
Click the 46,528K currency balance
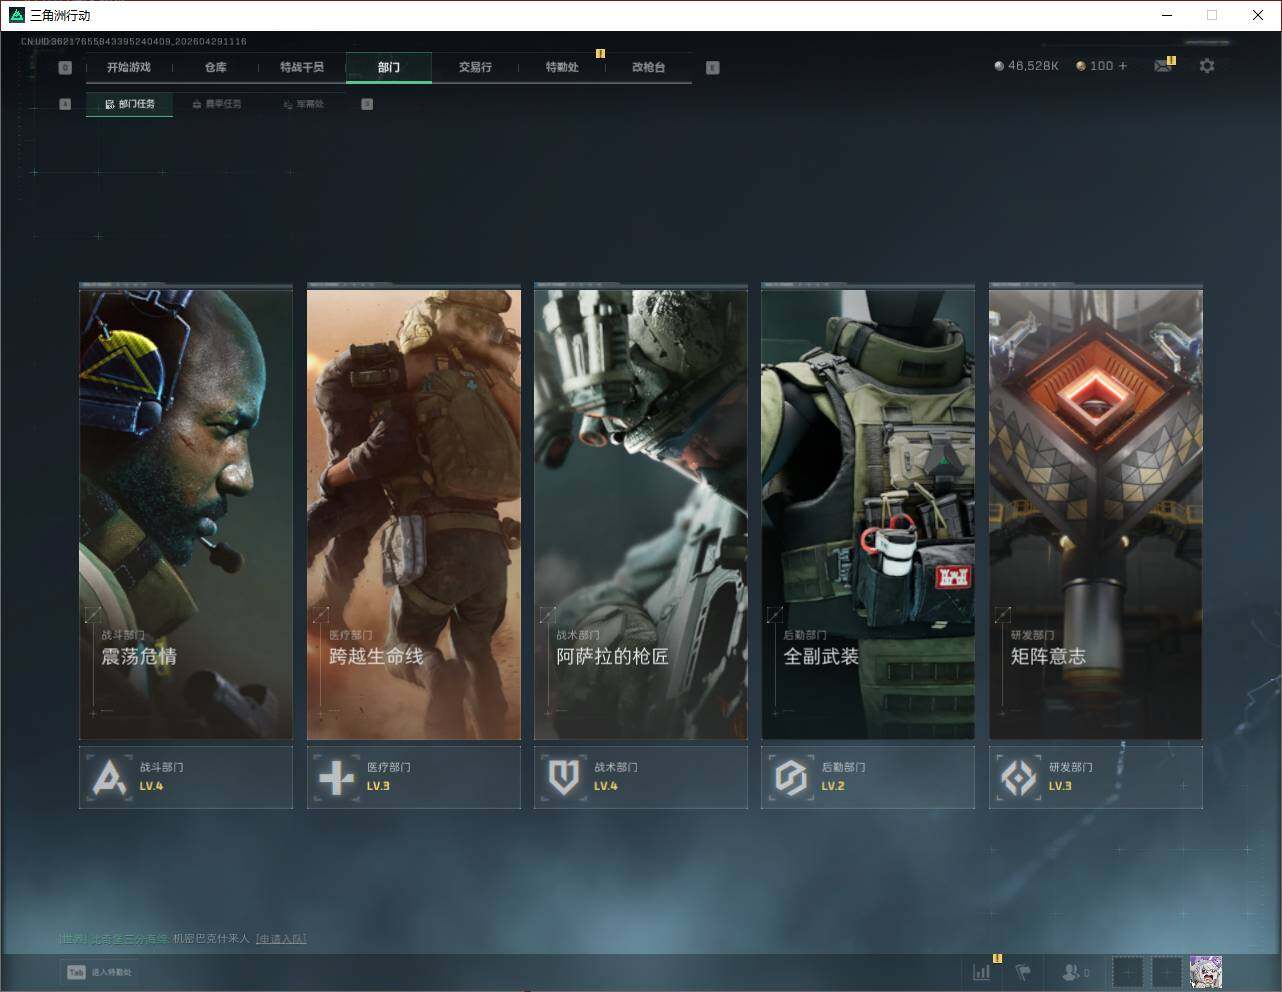[x=1026, y=66]
